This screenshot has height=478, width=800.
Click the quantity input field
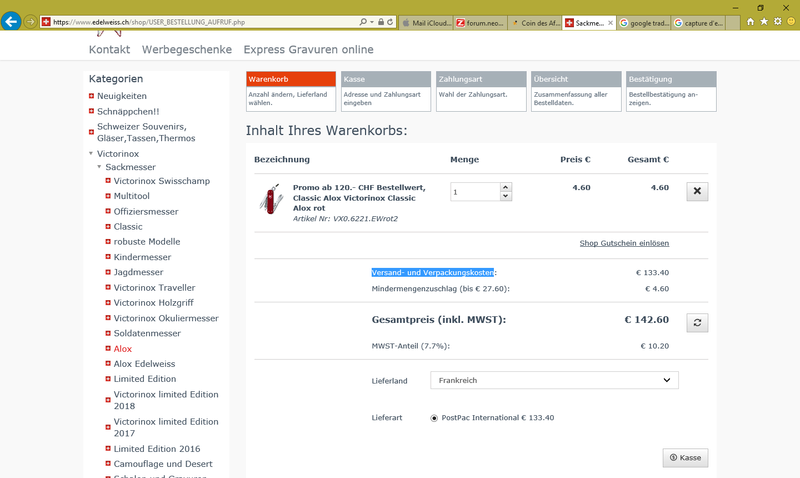475,192
